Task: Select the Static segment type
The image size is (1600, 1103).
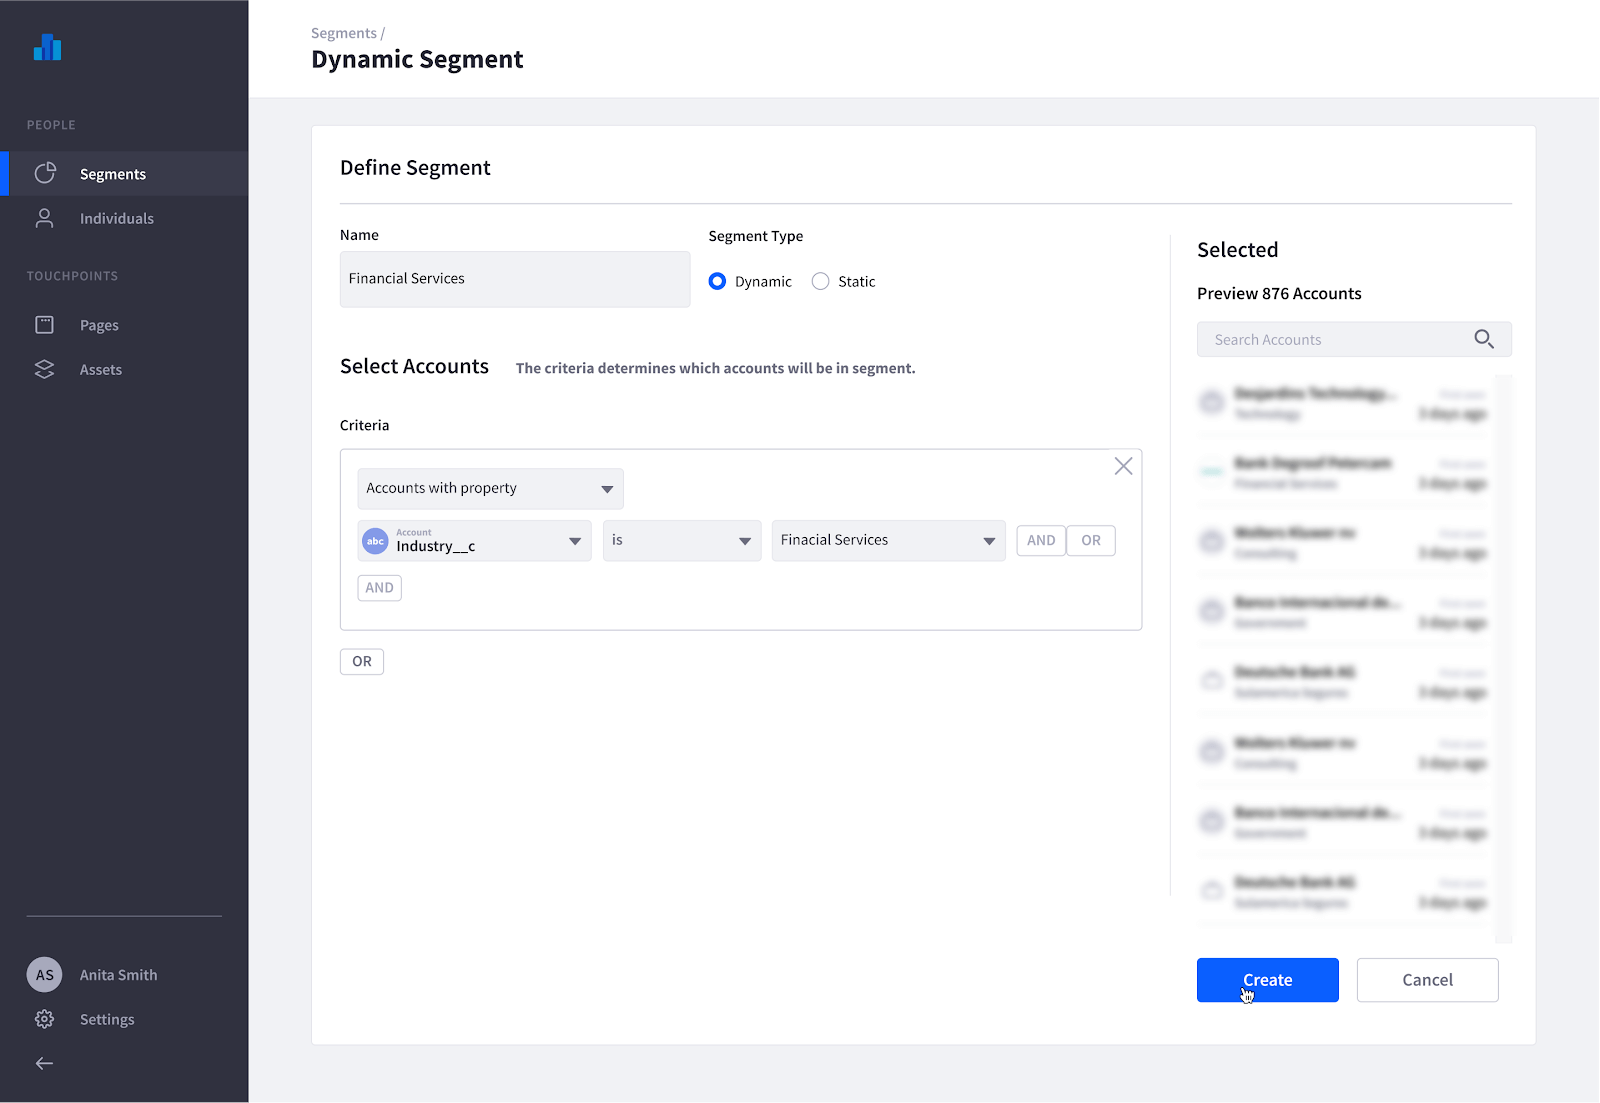Action: (820, 281)
